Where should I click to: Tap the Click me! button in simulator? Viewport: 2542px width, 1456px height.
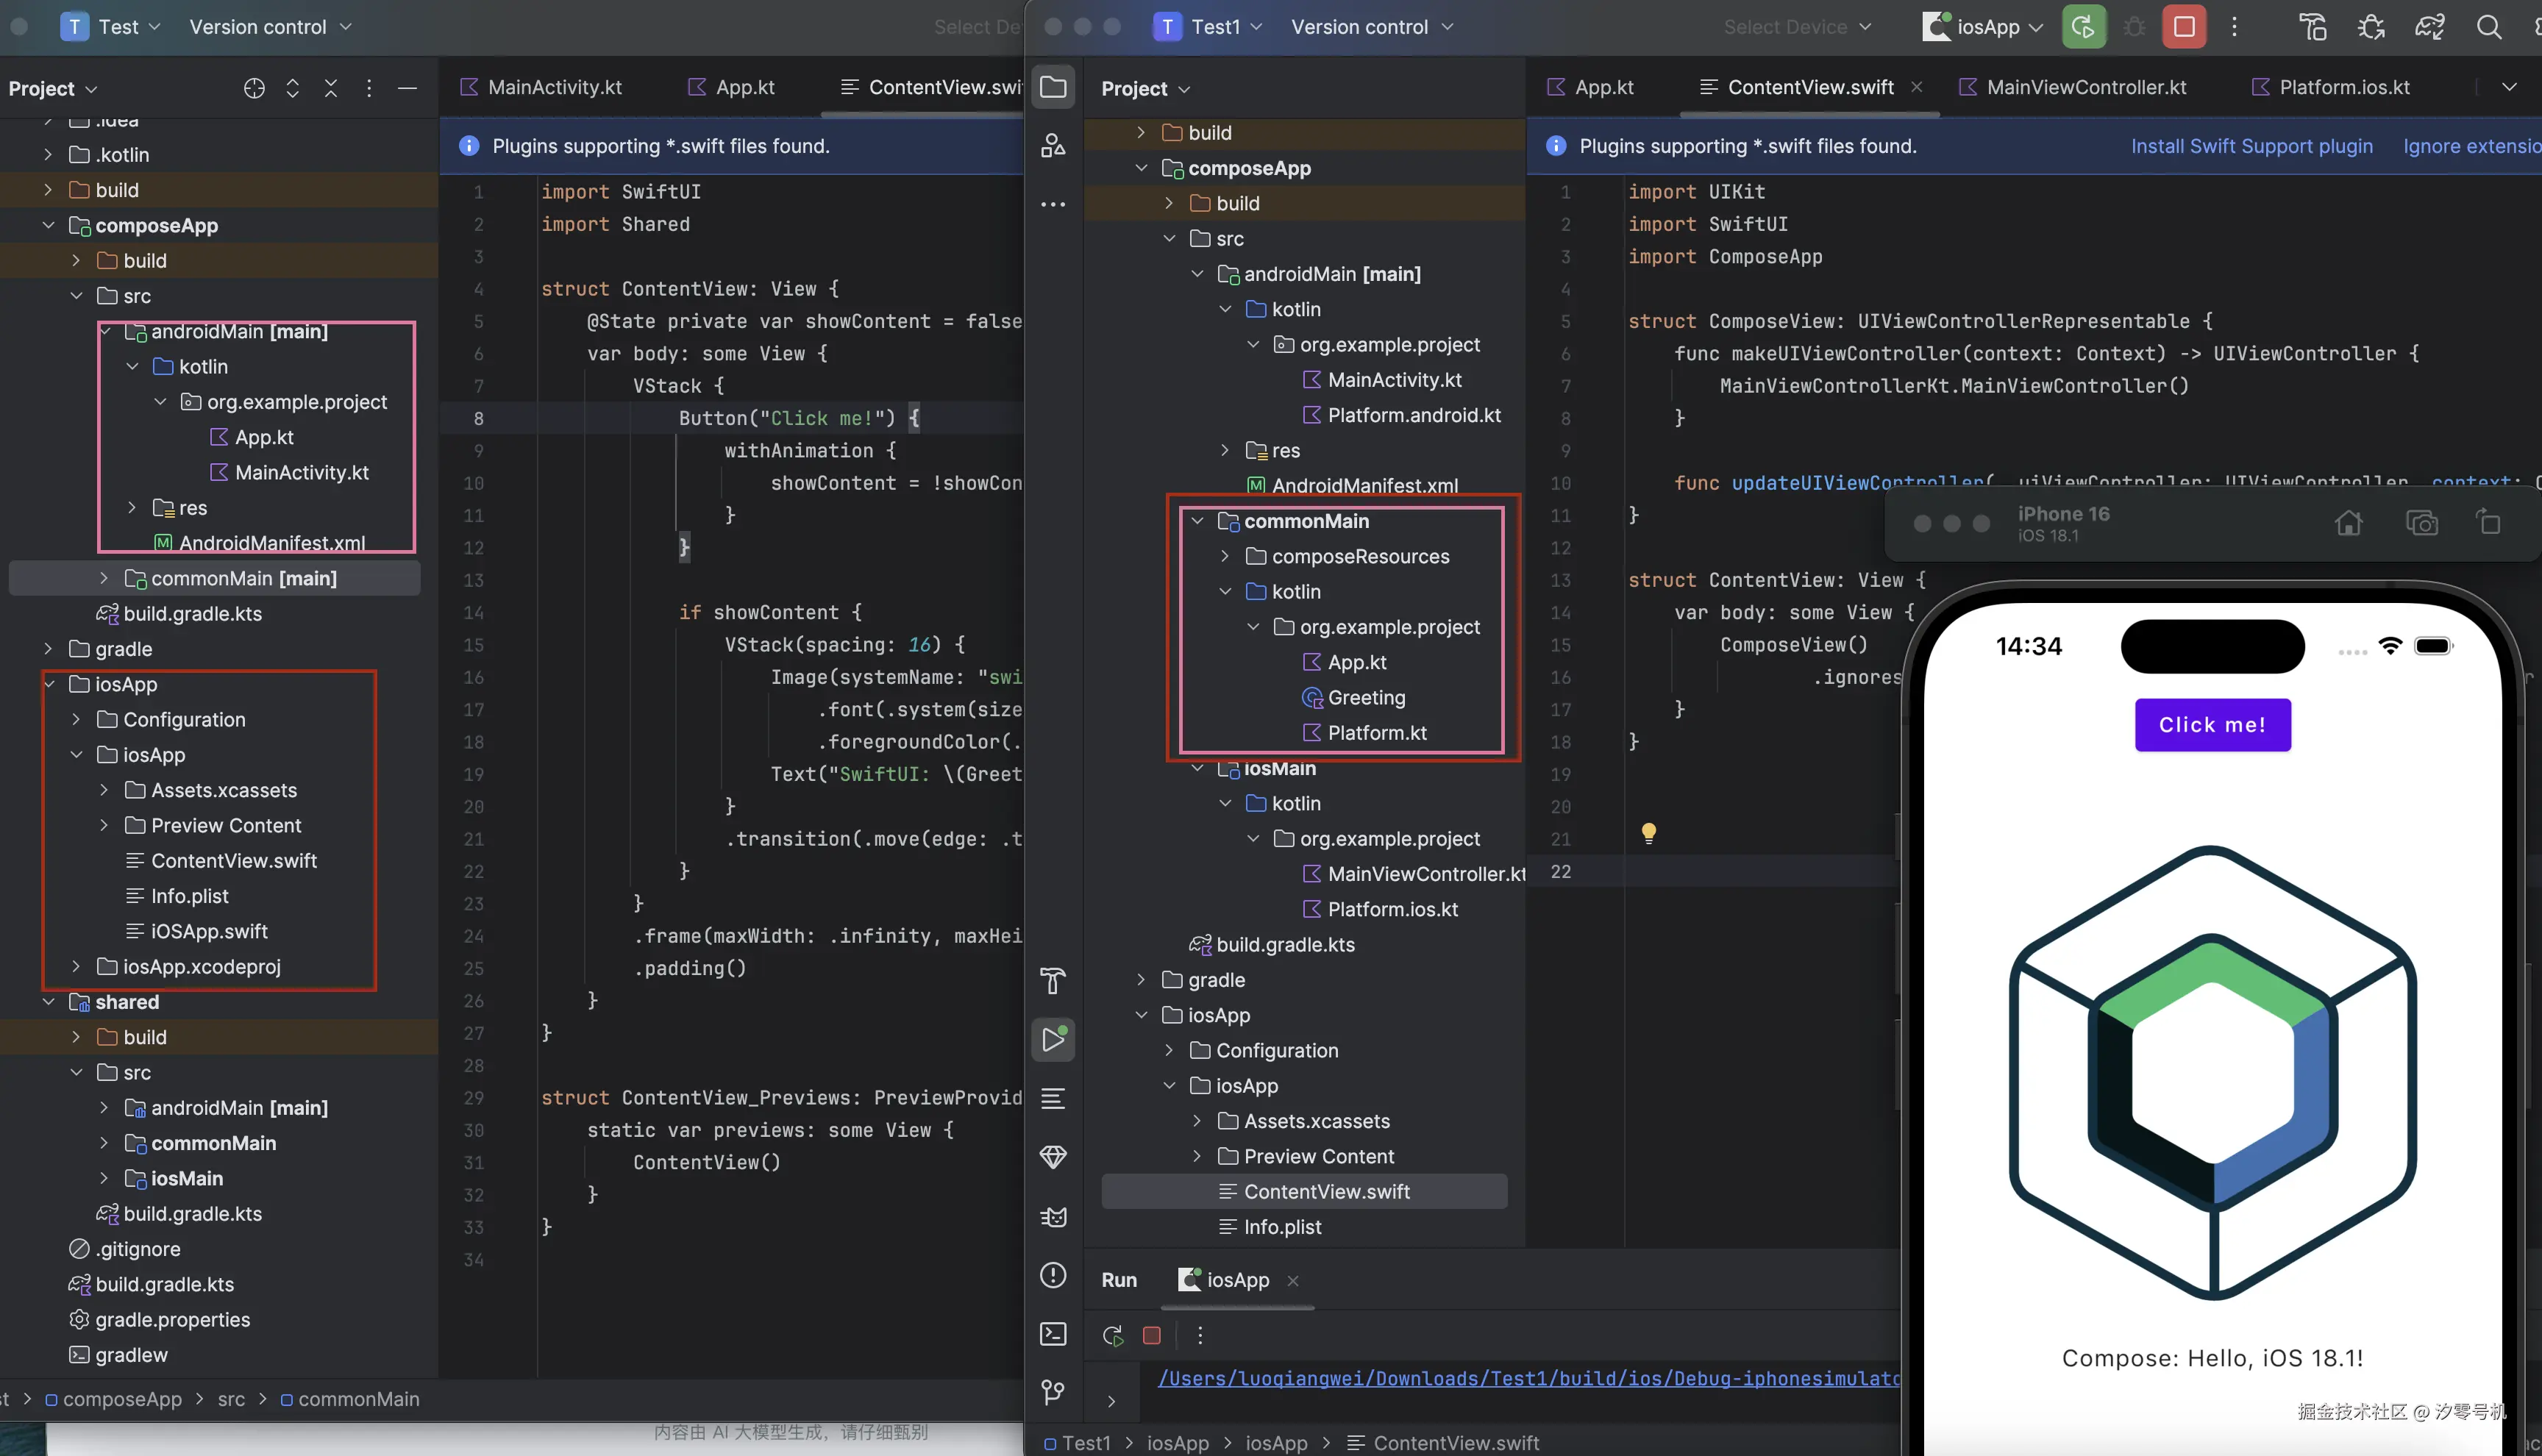pyautogui.click(x=2212, y=725)
